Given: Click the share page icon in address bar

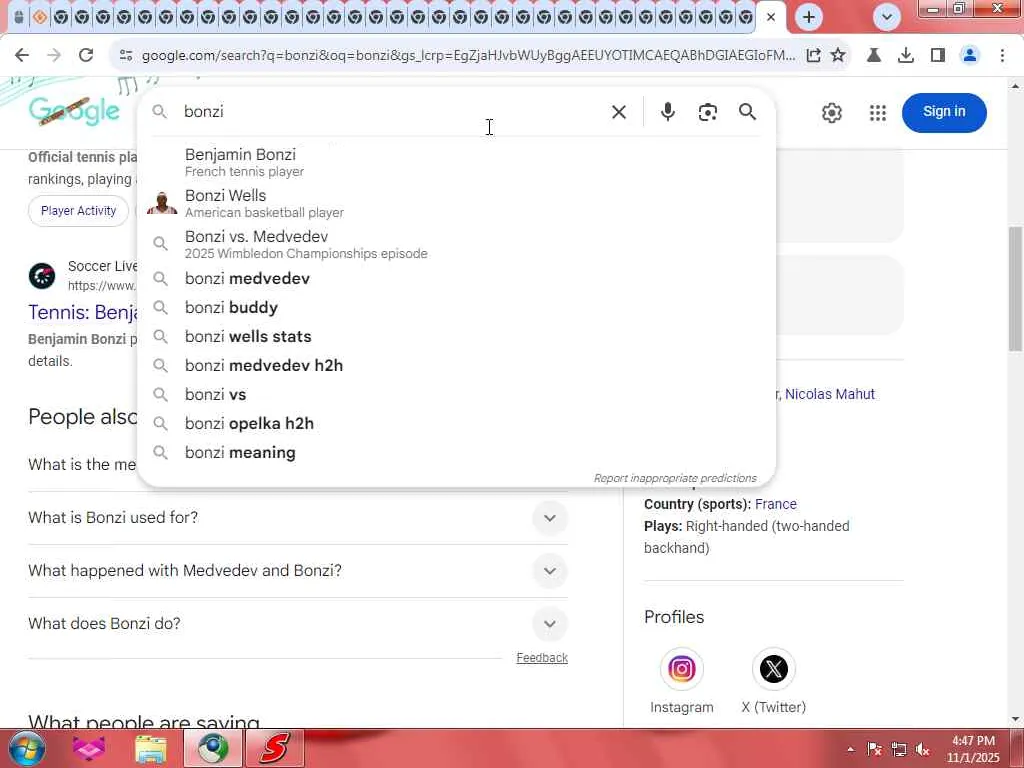Looking at the screenshot, I should pos(813,56).
